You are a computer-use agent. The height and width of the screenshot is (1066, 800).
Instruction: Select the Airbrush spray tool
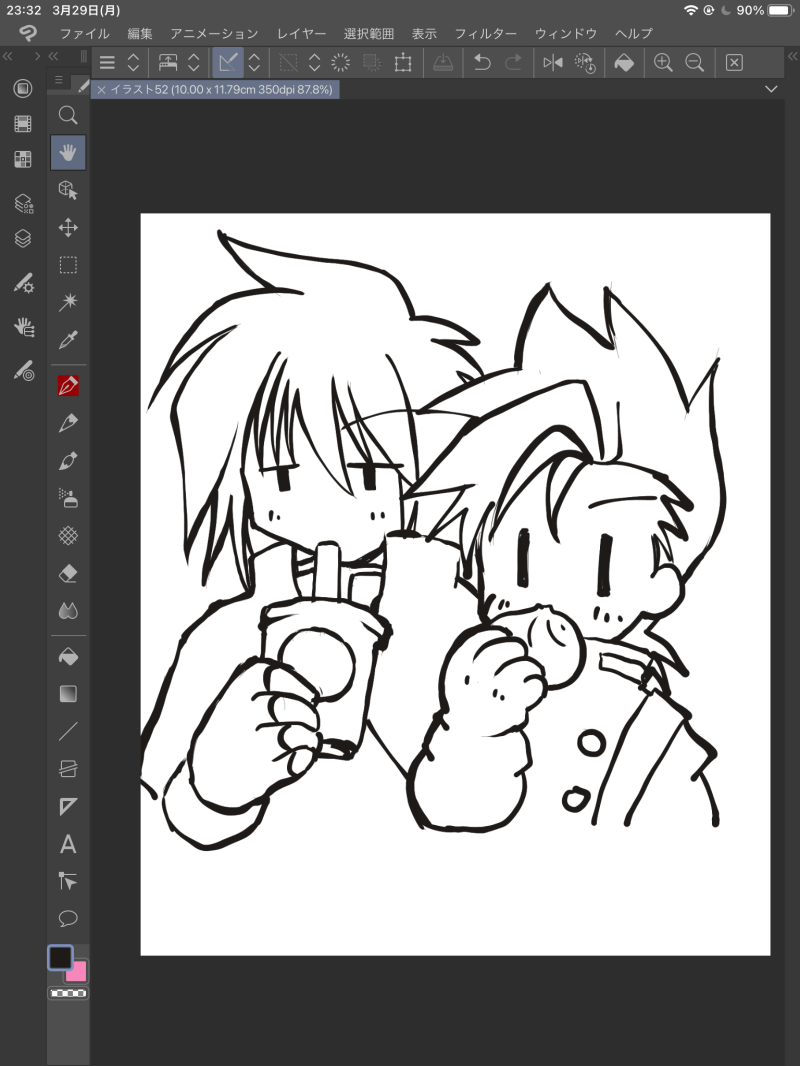pyautogui.click(x=68, y=498)
